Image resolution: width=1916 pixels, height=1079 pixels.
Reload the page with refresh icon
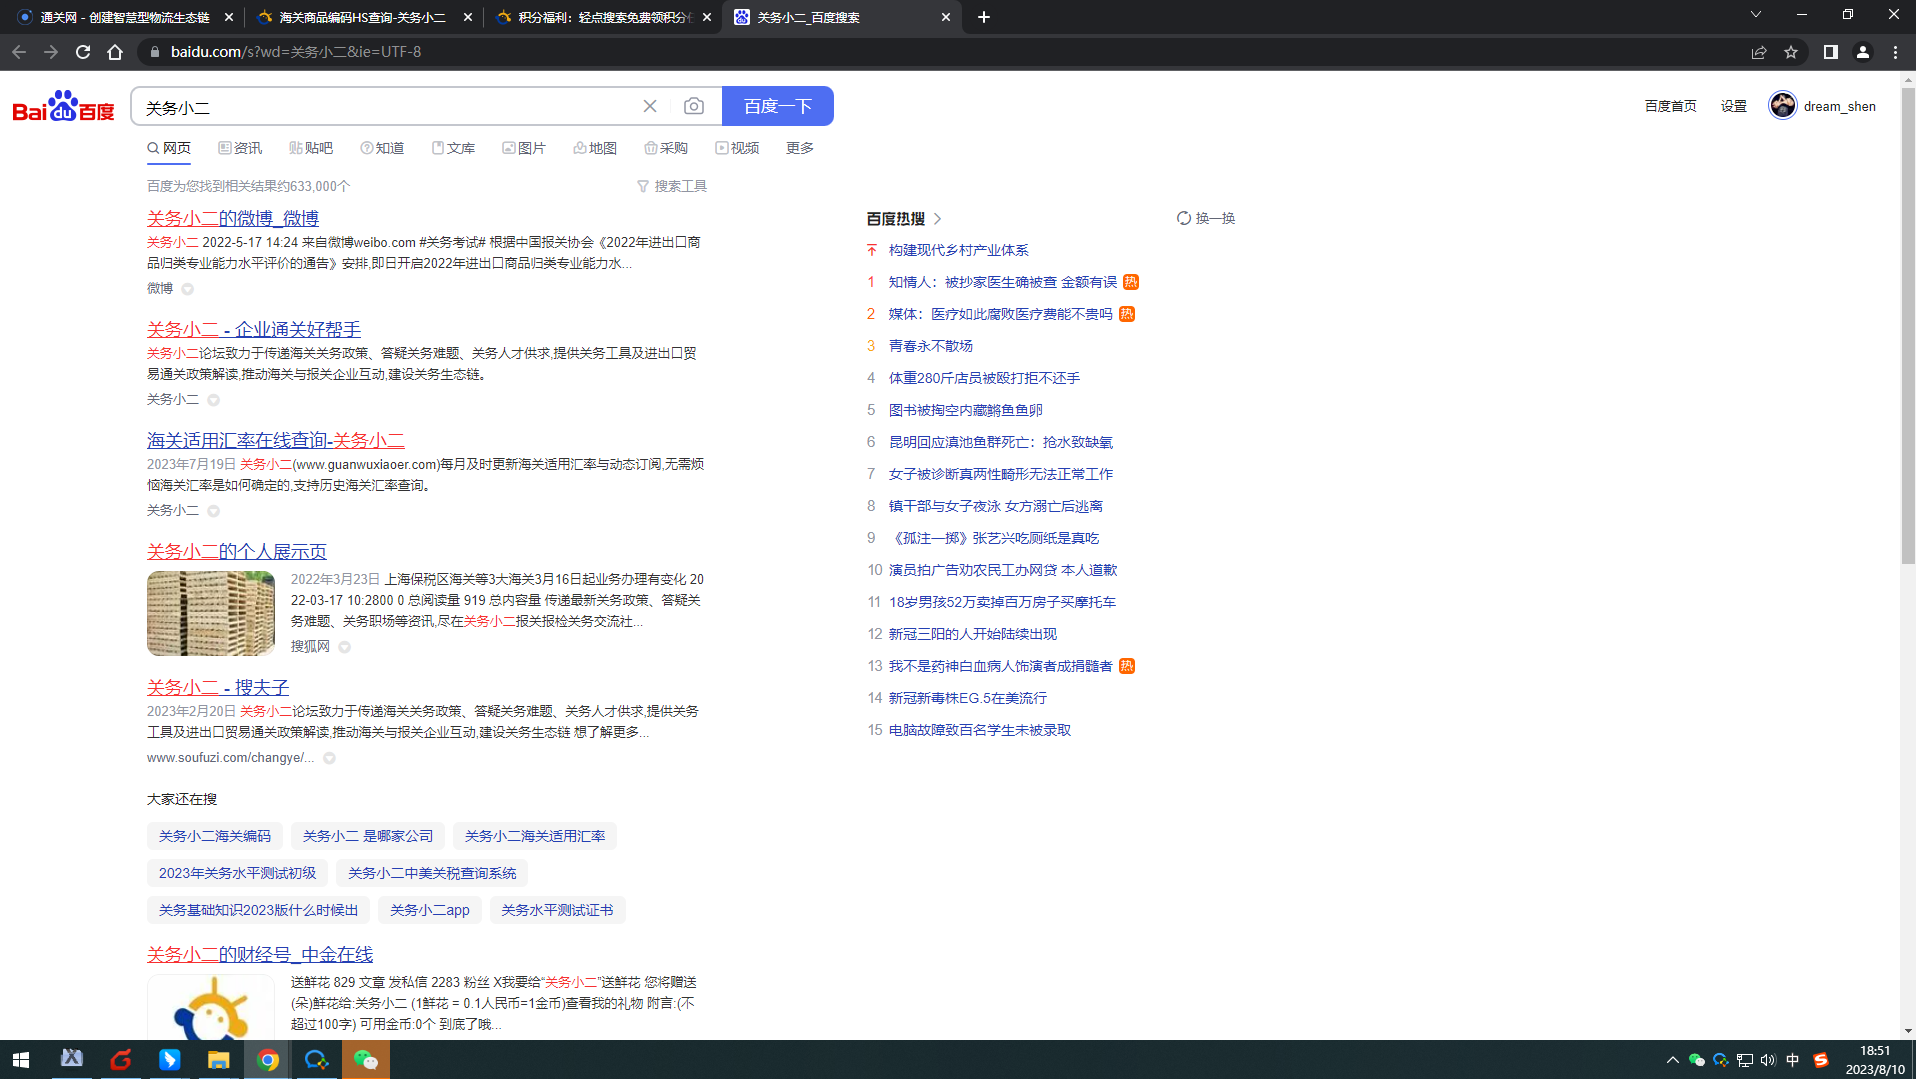pos(83,52)
